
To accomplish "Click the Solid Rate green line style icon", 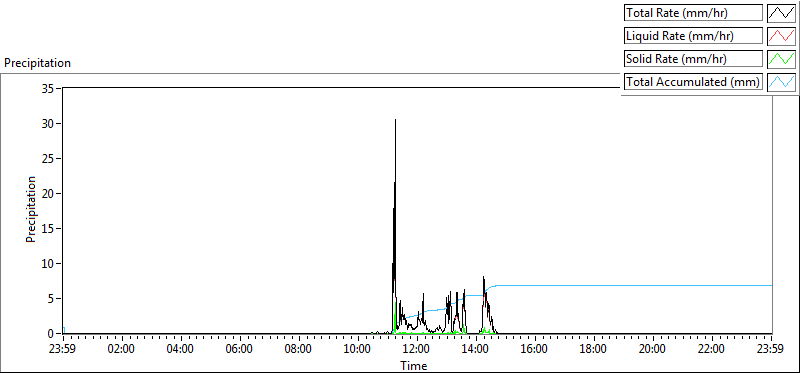I will [x=781, y=59].
